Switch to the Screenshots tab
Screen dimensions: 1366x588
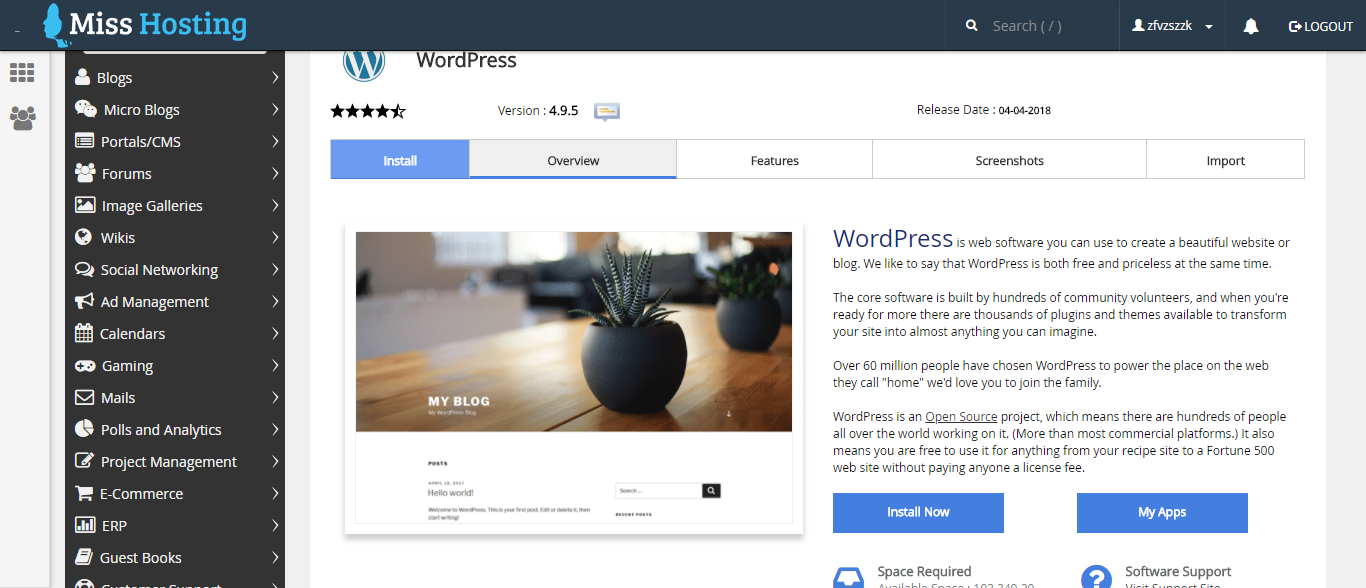click(x=1010, y=160)
